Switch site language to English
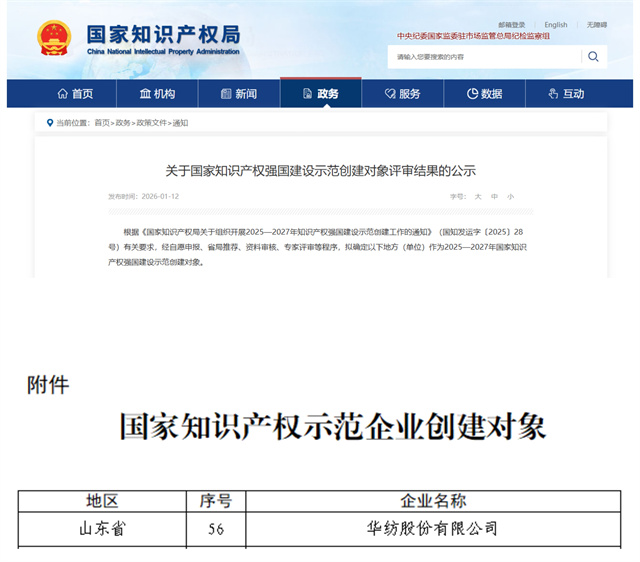The height and width of the screenshot is (562, 640). pos(556,25)
